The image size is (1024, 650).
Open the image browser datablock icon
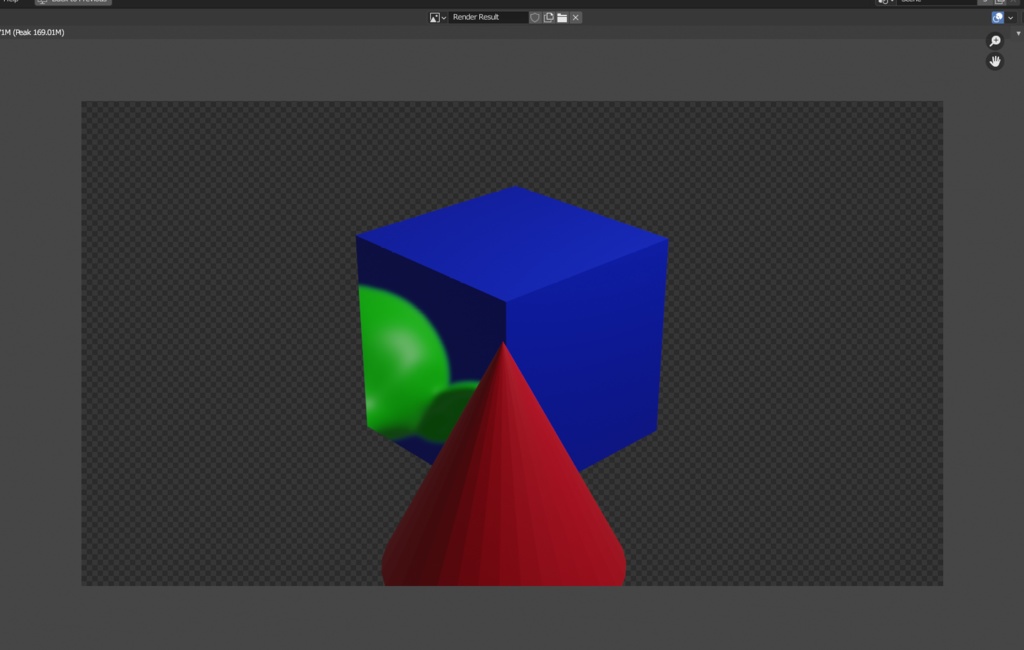tap(435, 17)
